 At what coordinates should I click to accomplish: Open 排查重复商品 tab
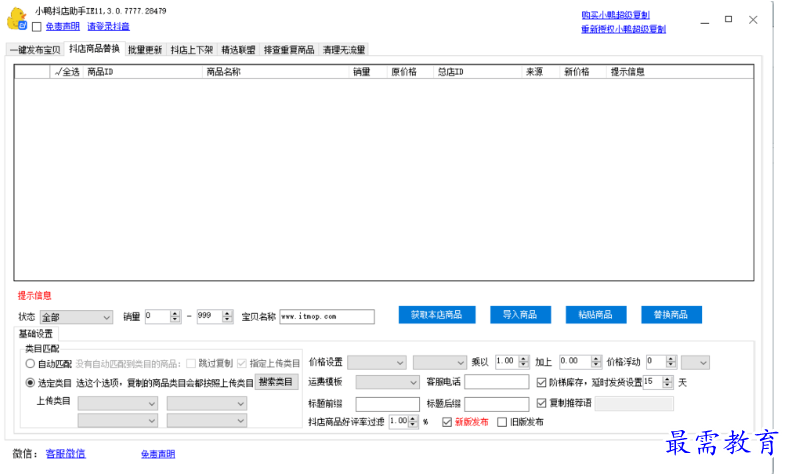point(289,50)
